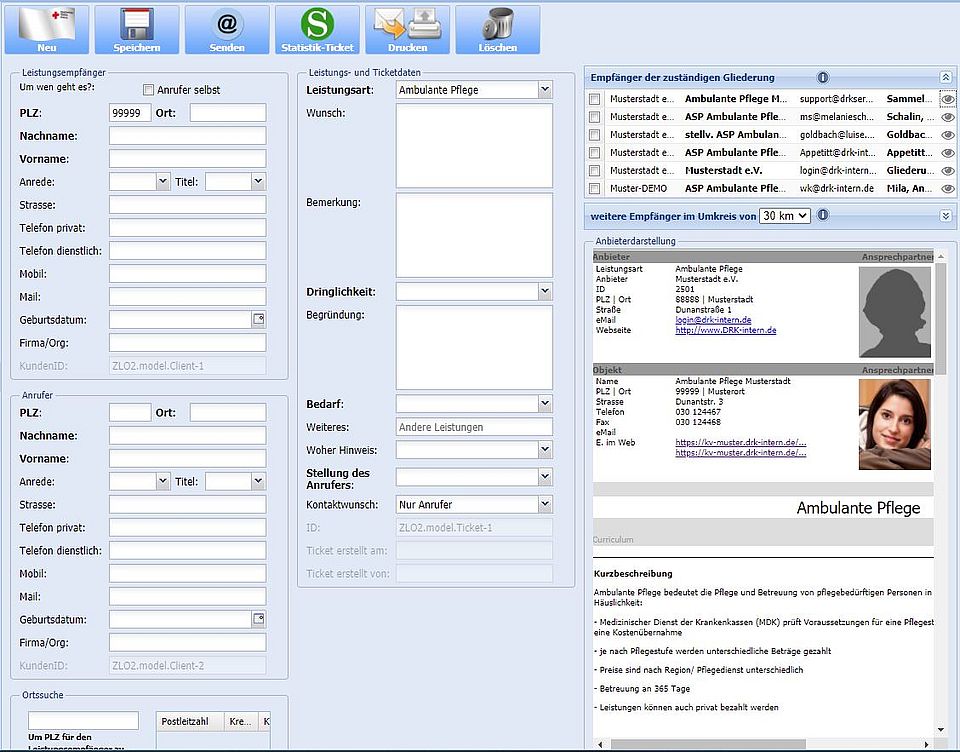The image size is (960, 752).
Task: Collapse the Empfänger der zuständigen Gliederung panel
Action: pyautogui.click(x=945, y=77)
